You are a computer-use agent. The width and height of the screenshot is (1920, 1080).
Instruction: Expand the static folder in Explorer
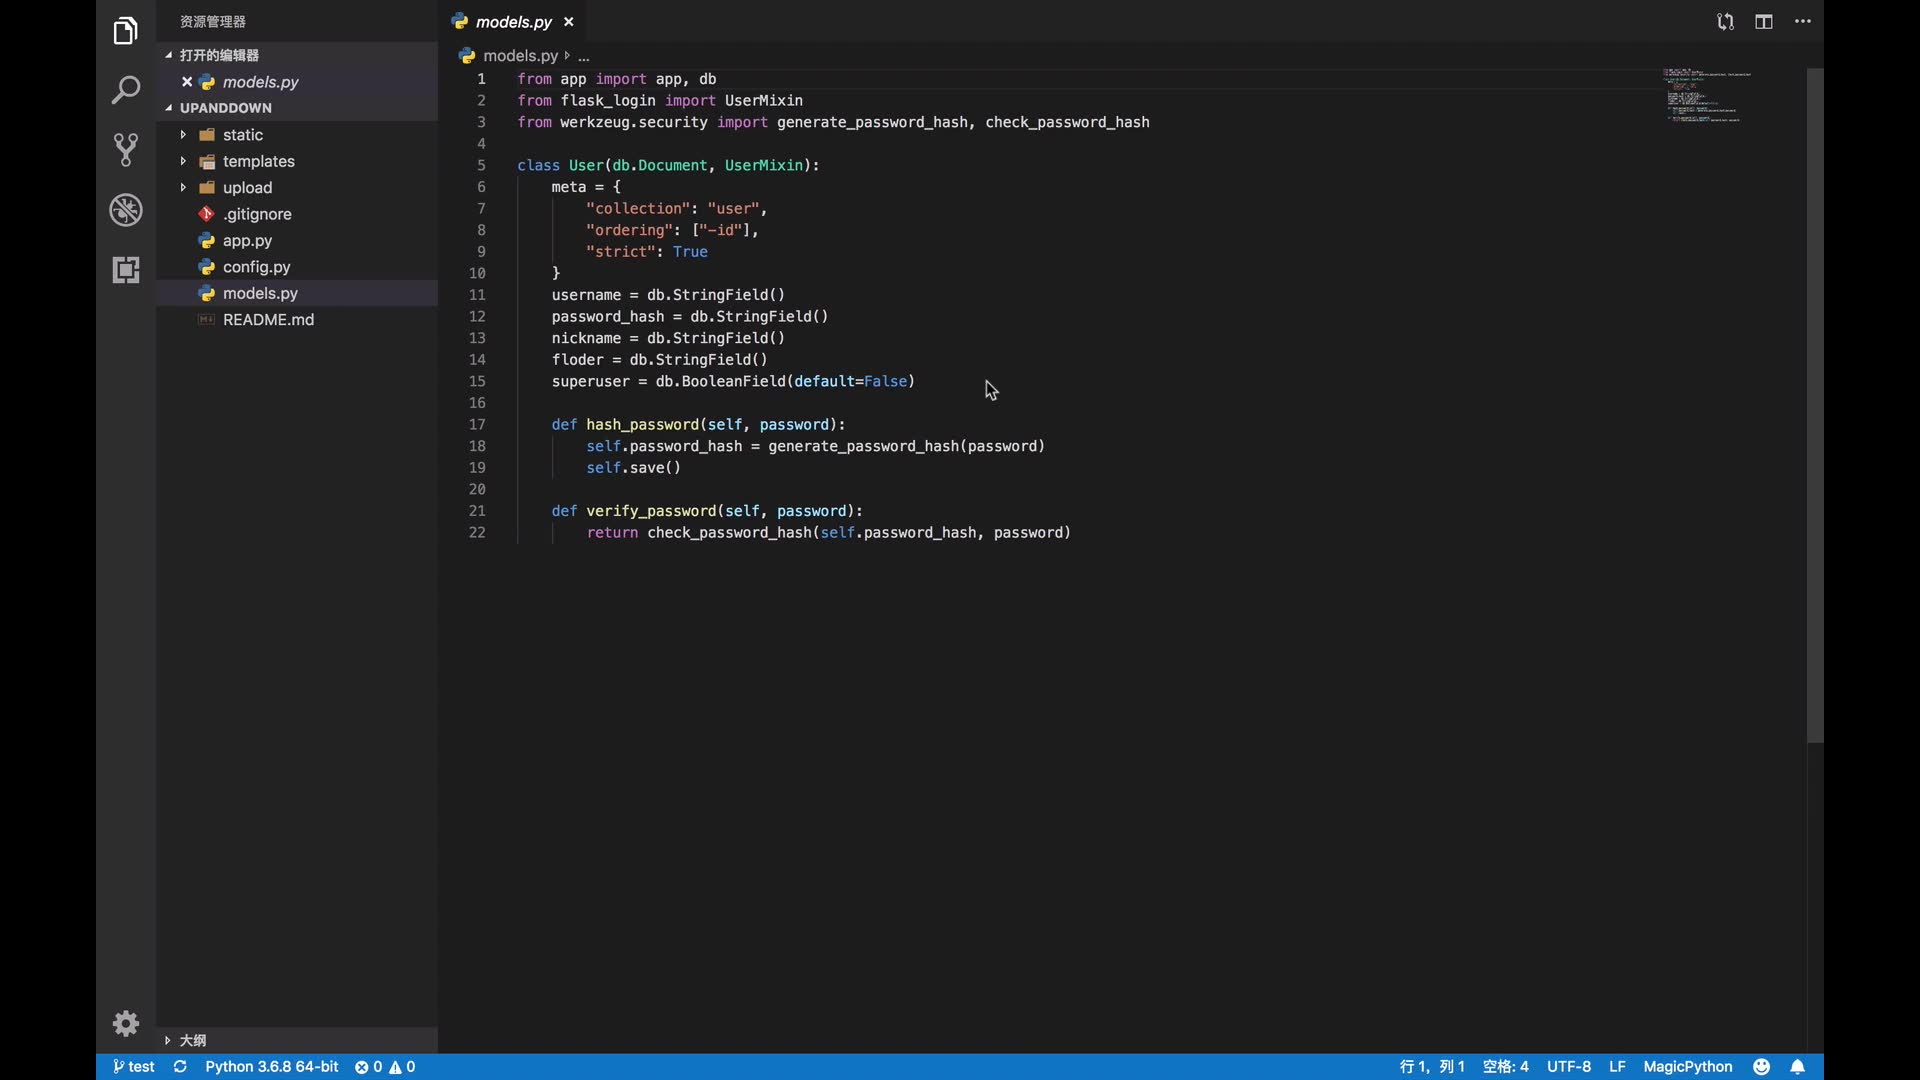(243, 133)
